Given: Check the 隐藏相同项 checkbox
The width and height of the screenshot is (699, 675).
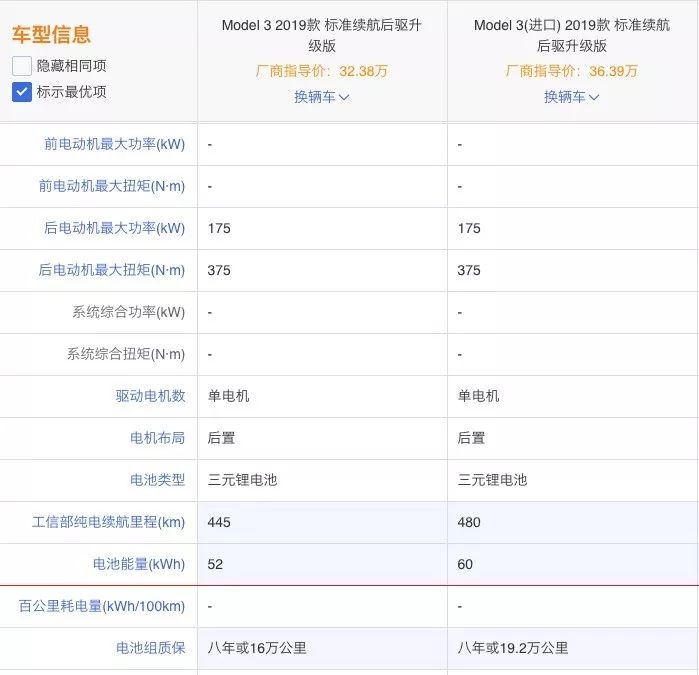Looking at the screenshot, I should coord(22,66).
